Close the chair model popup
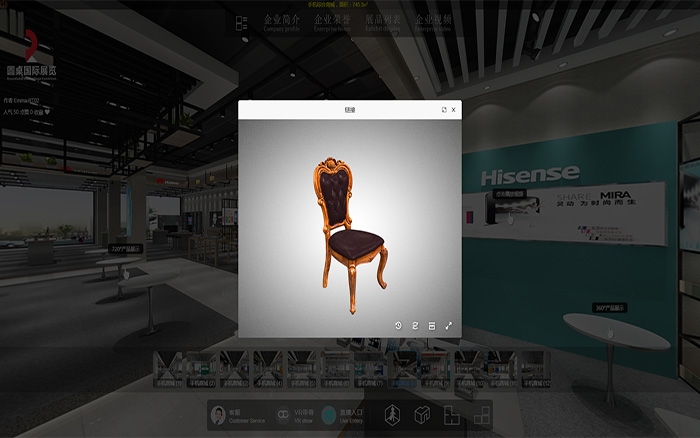Screen dimensions: 700x438 click(x=453, y=110)
